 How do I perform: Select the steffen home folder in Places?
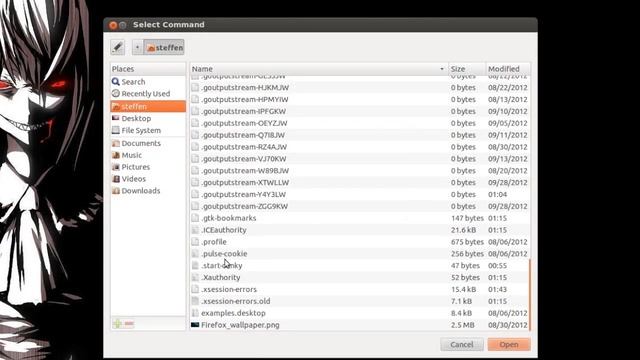(x=148, y=106)
